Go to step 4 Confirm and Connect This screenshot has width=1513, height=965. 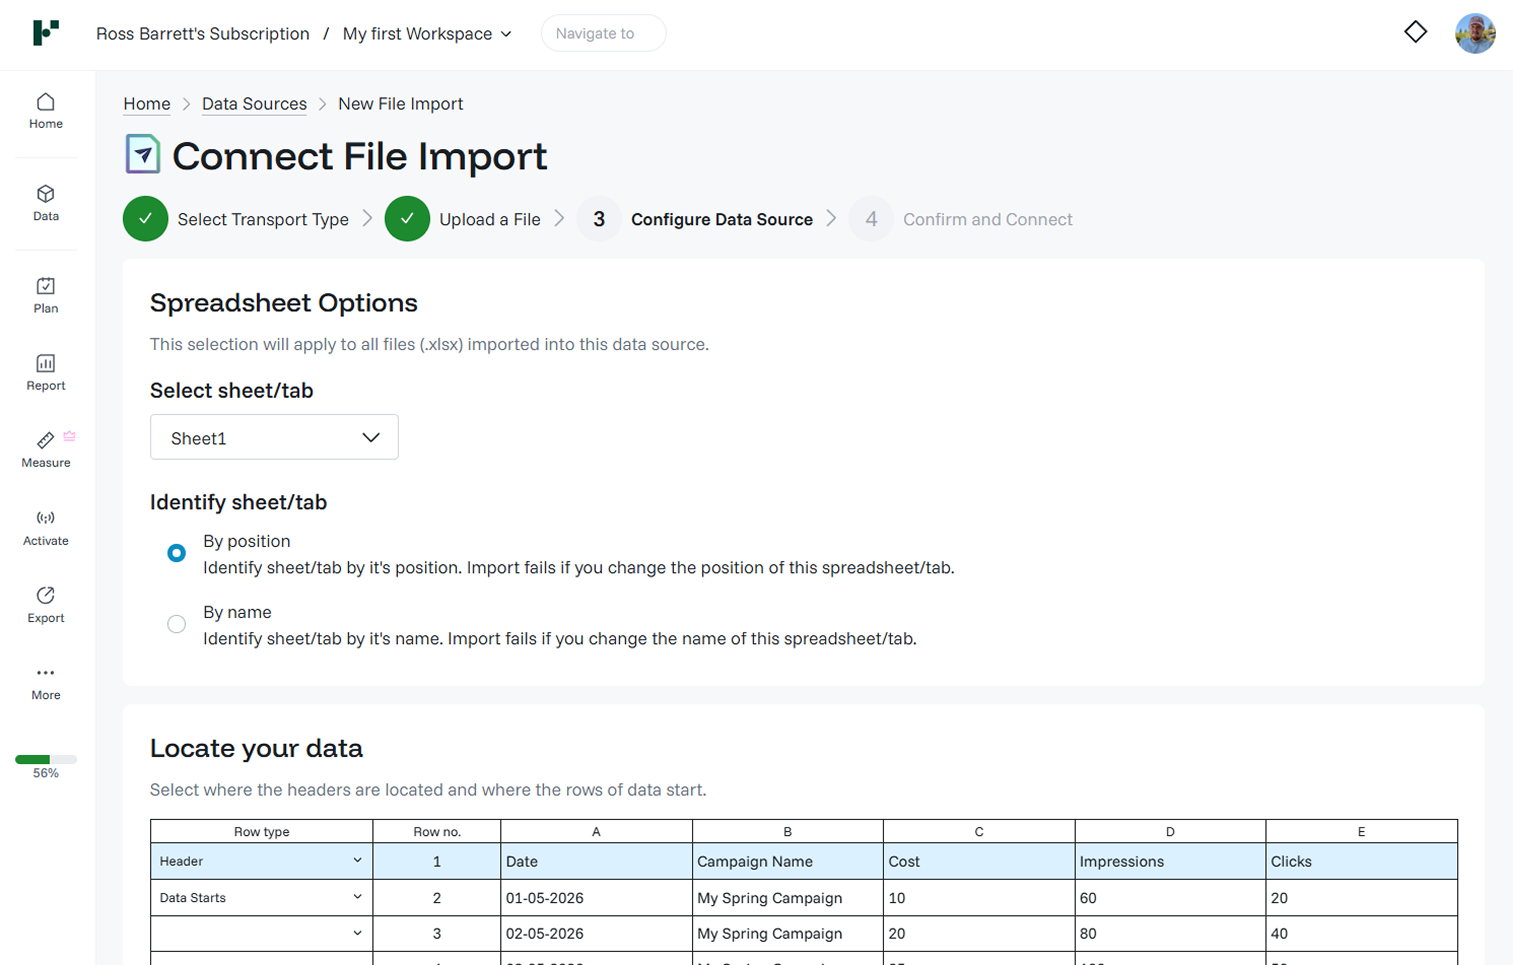[961, 219]
